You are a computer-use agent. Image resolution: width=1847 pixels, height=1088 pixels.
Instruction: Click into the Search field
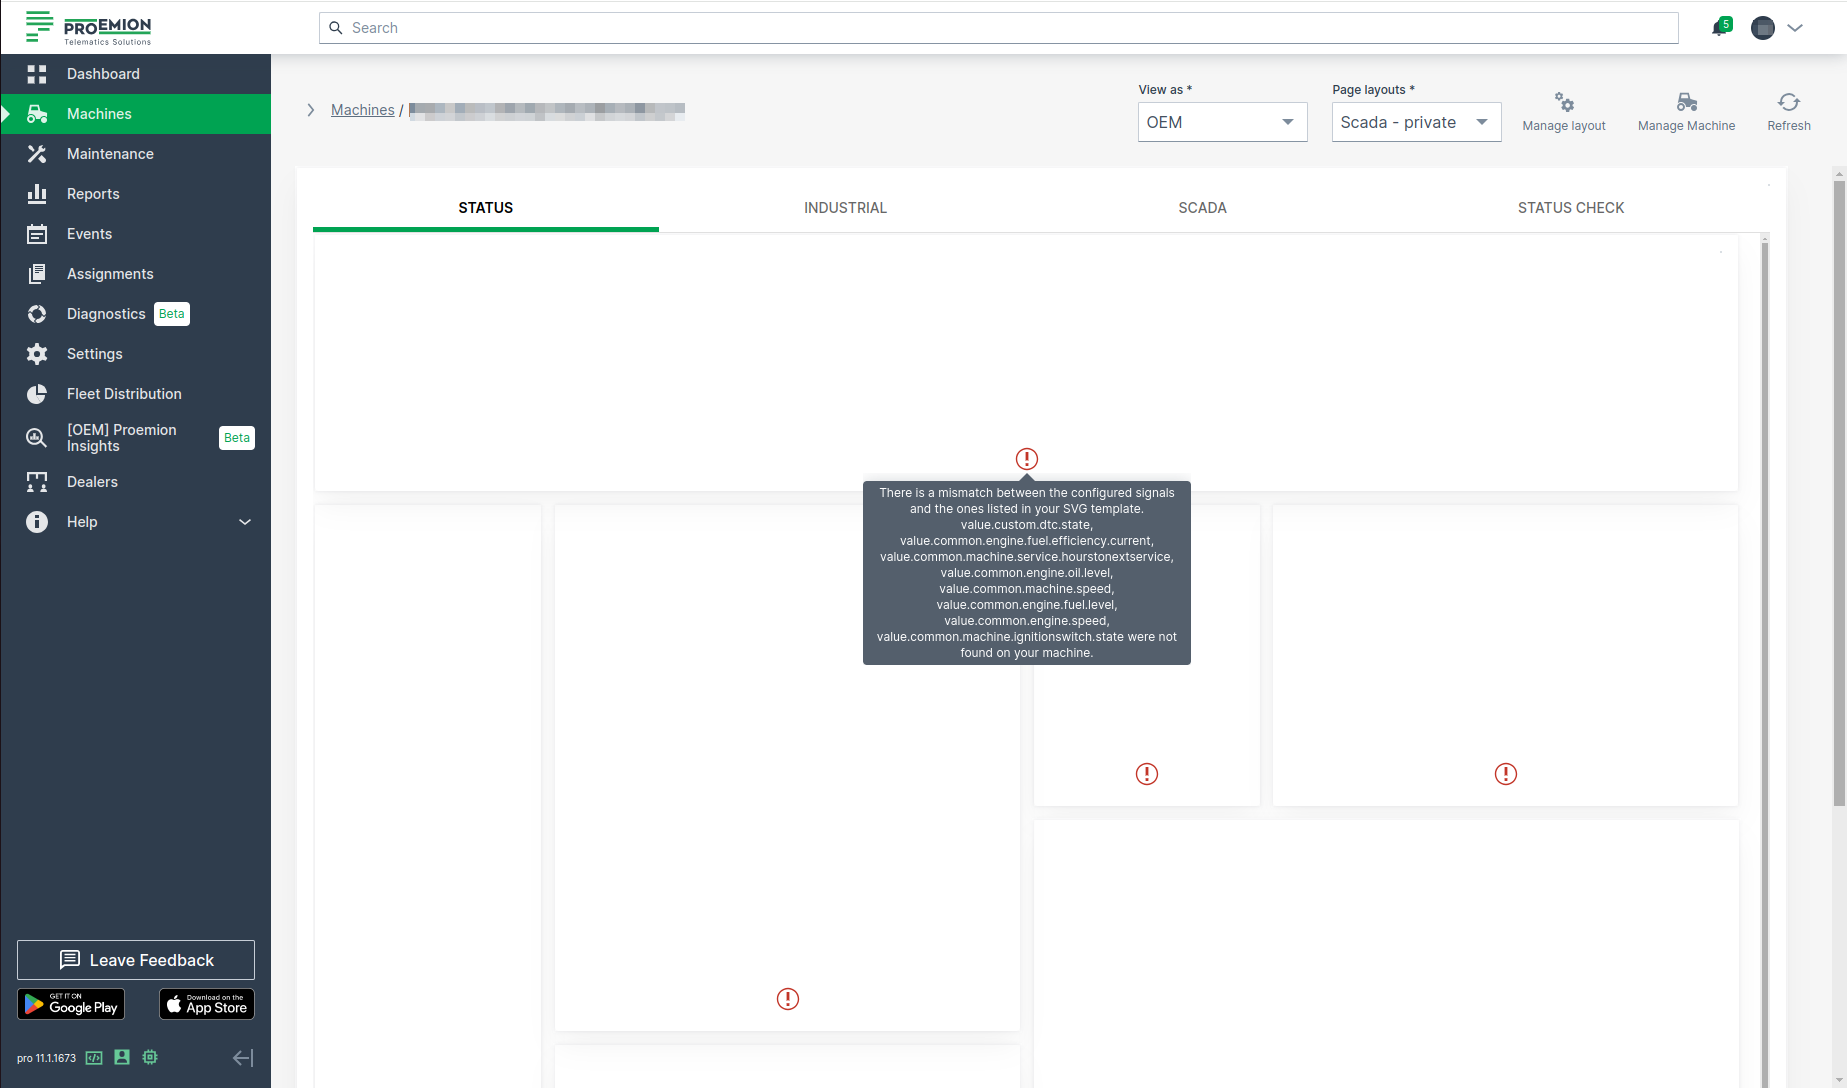pyautogui.click(x=1000, y=28)
